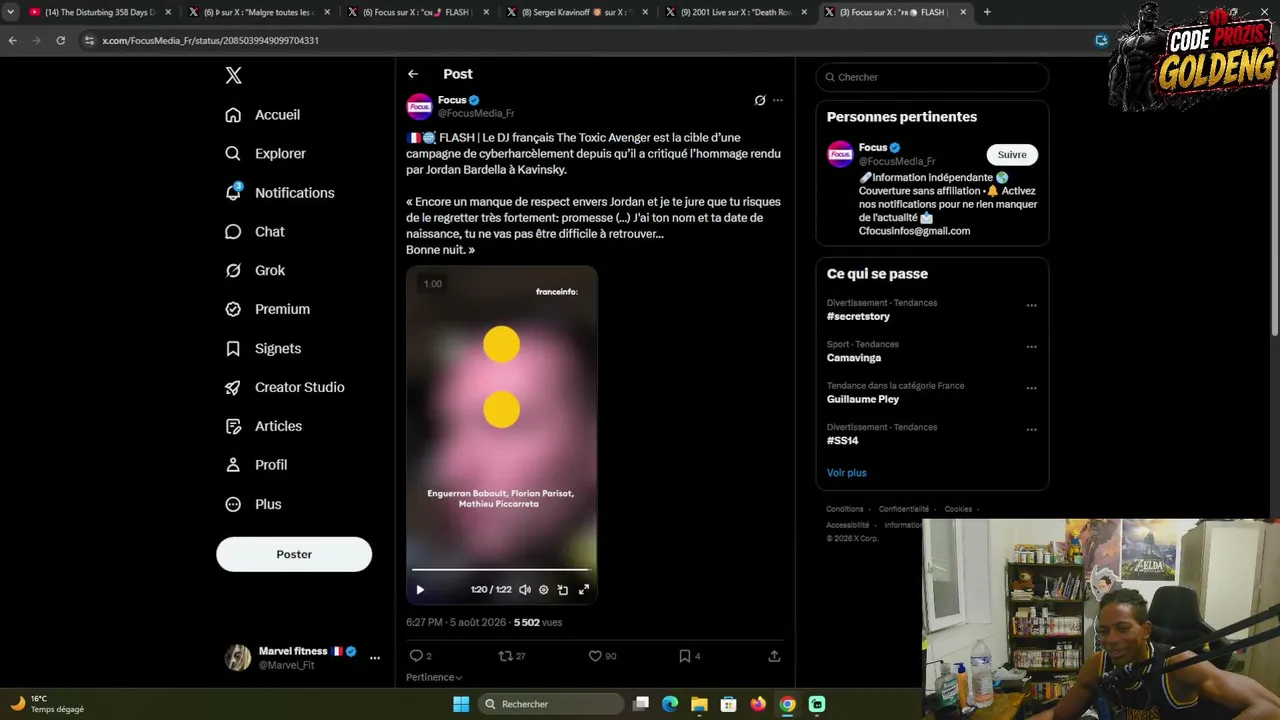Image resolution: width=1280 pixels, height=720 pixels.
Task: Click the Voir plus link
Action: (x=847, y=473)
